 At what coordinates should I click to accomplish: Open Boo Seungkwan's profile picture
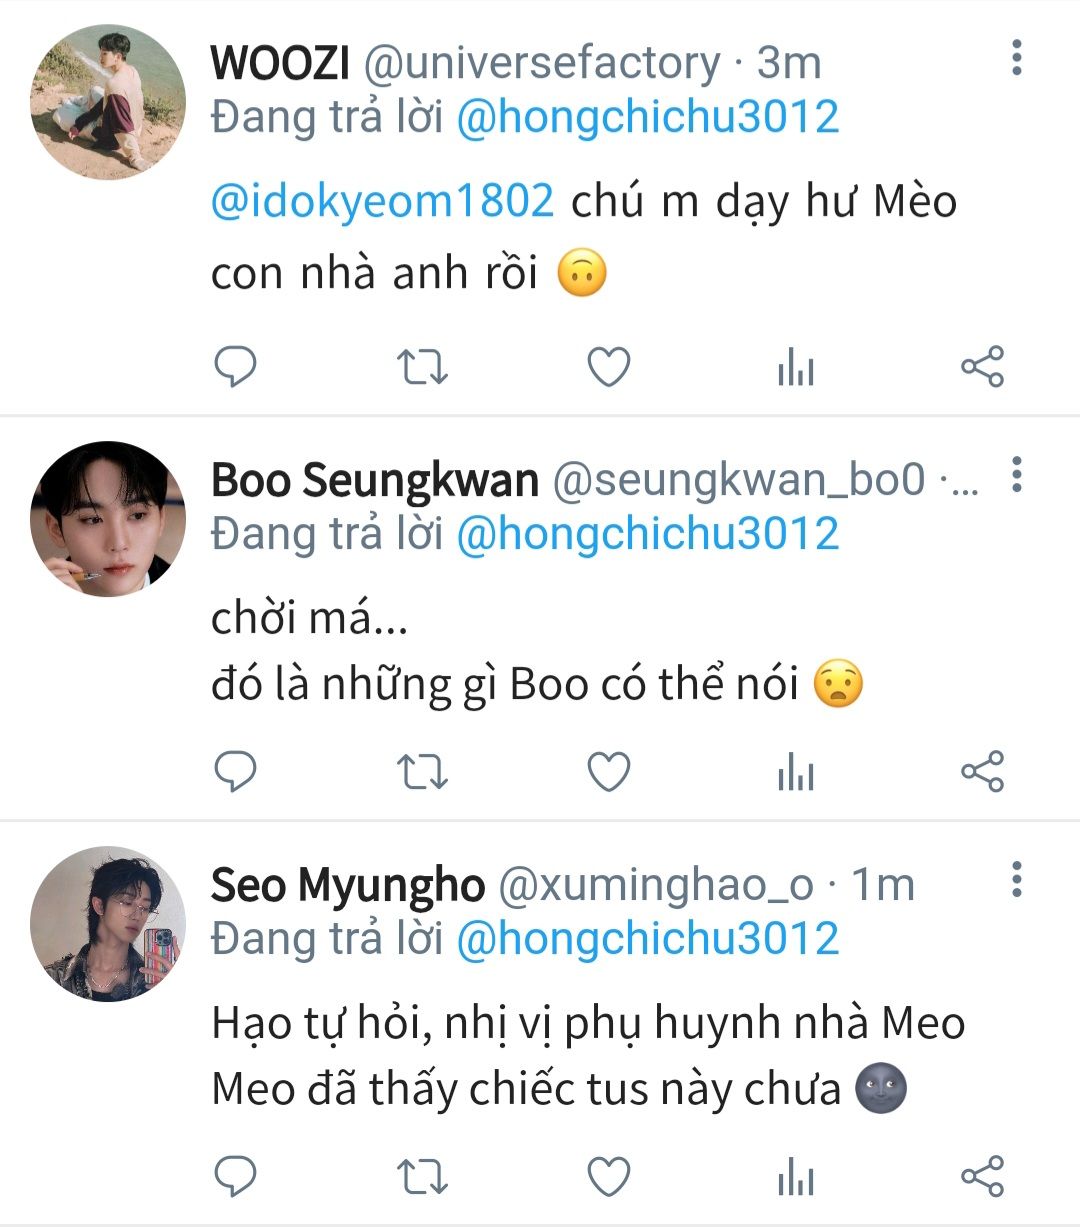(x=108, y=518)
